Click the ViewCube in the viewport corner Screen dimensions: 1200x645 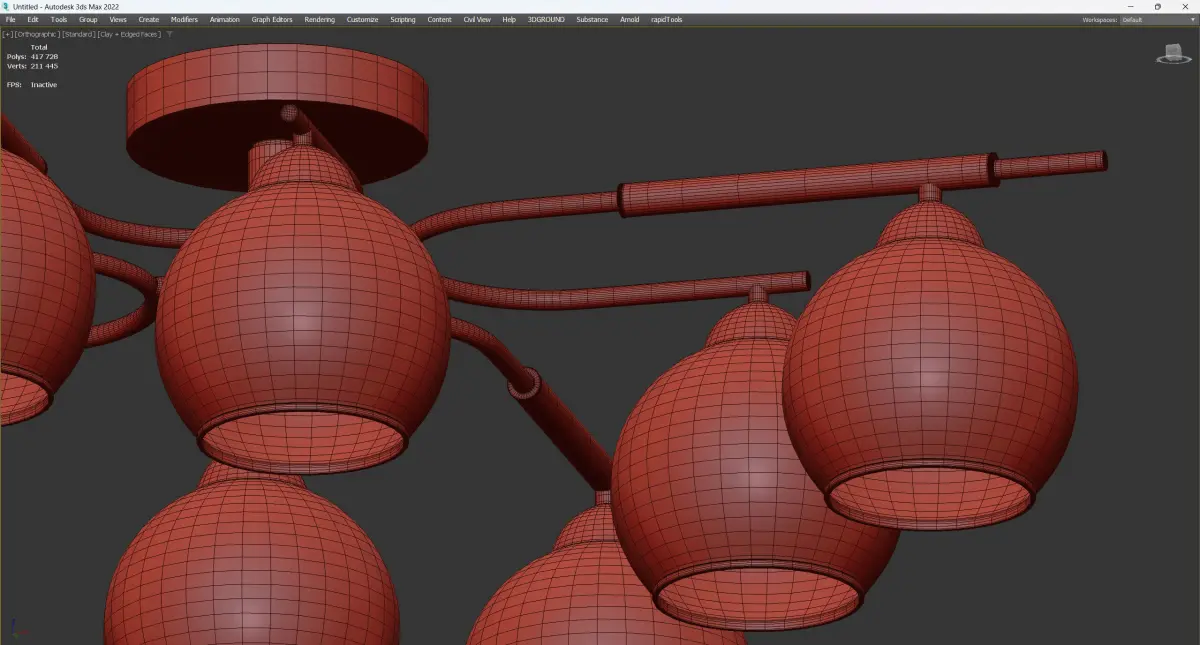pyautogui.click(x=1173, y=55)
